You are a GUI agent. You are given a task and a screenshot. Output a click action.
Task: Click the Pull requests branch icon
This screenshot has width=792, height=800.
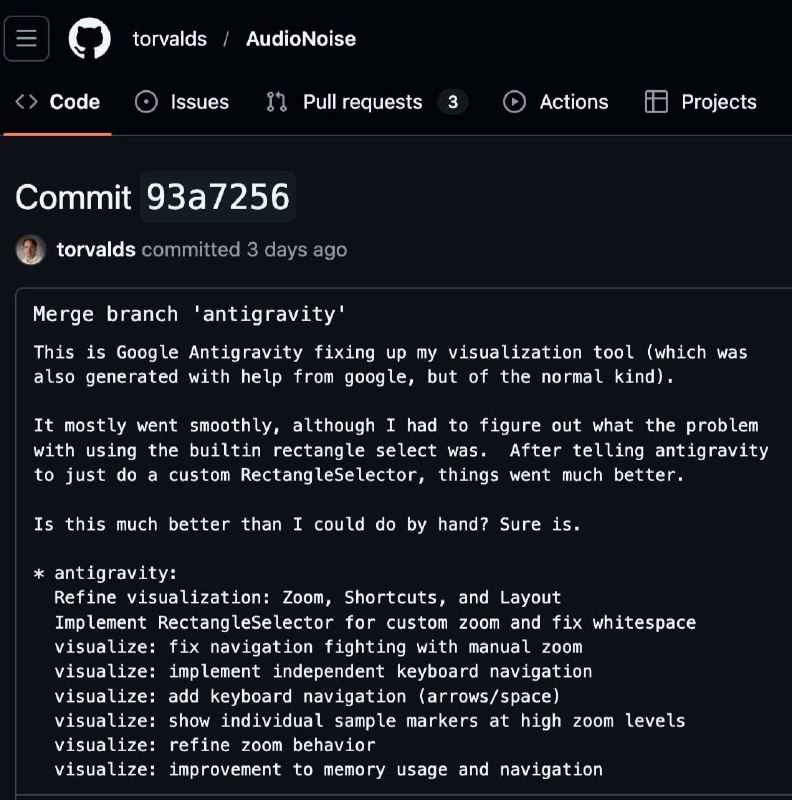[x=277, y=102]
